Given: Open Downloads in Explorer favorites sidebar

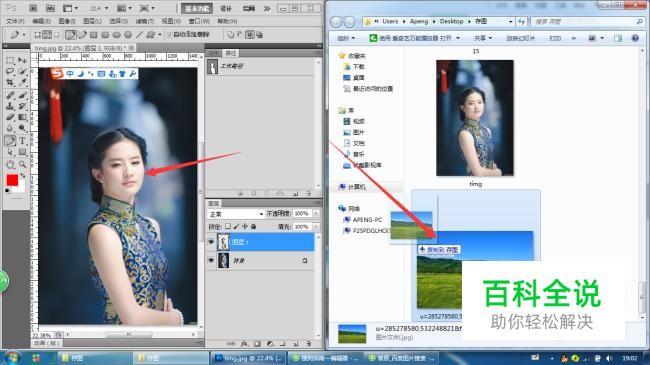Looking at the screenshot, I should pyautogui.click(x=354, y=66).
